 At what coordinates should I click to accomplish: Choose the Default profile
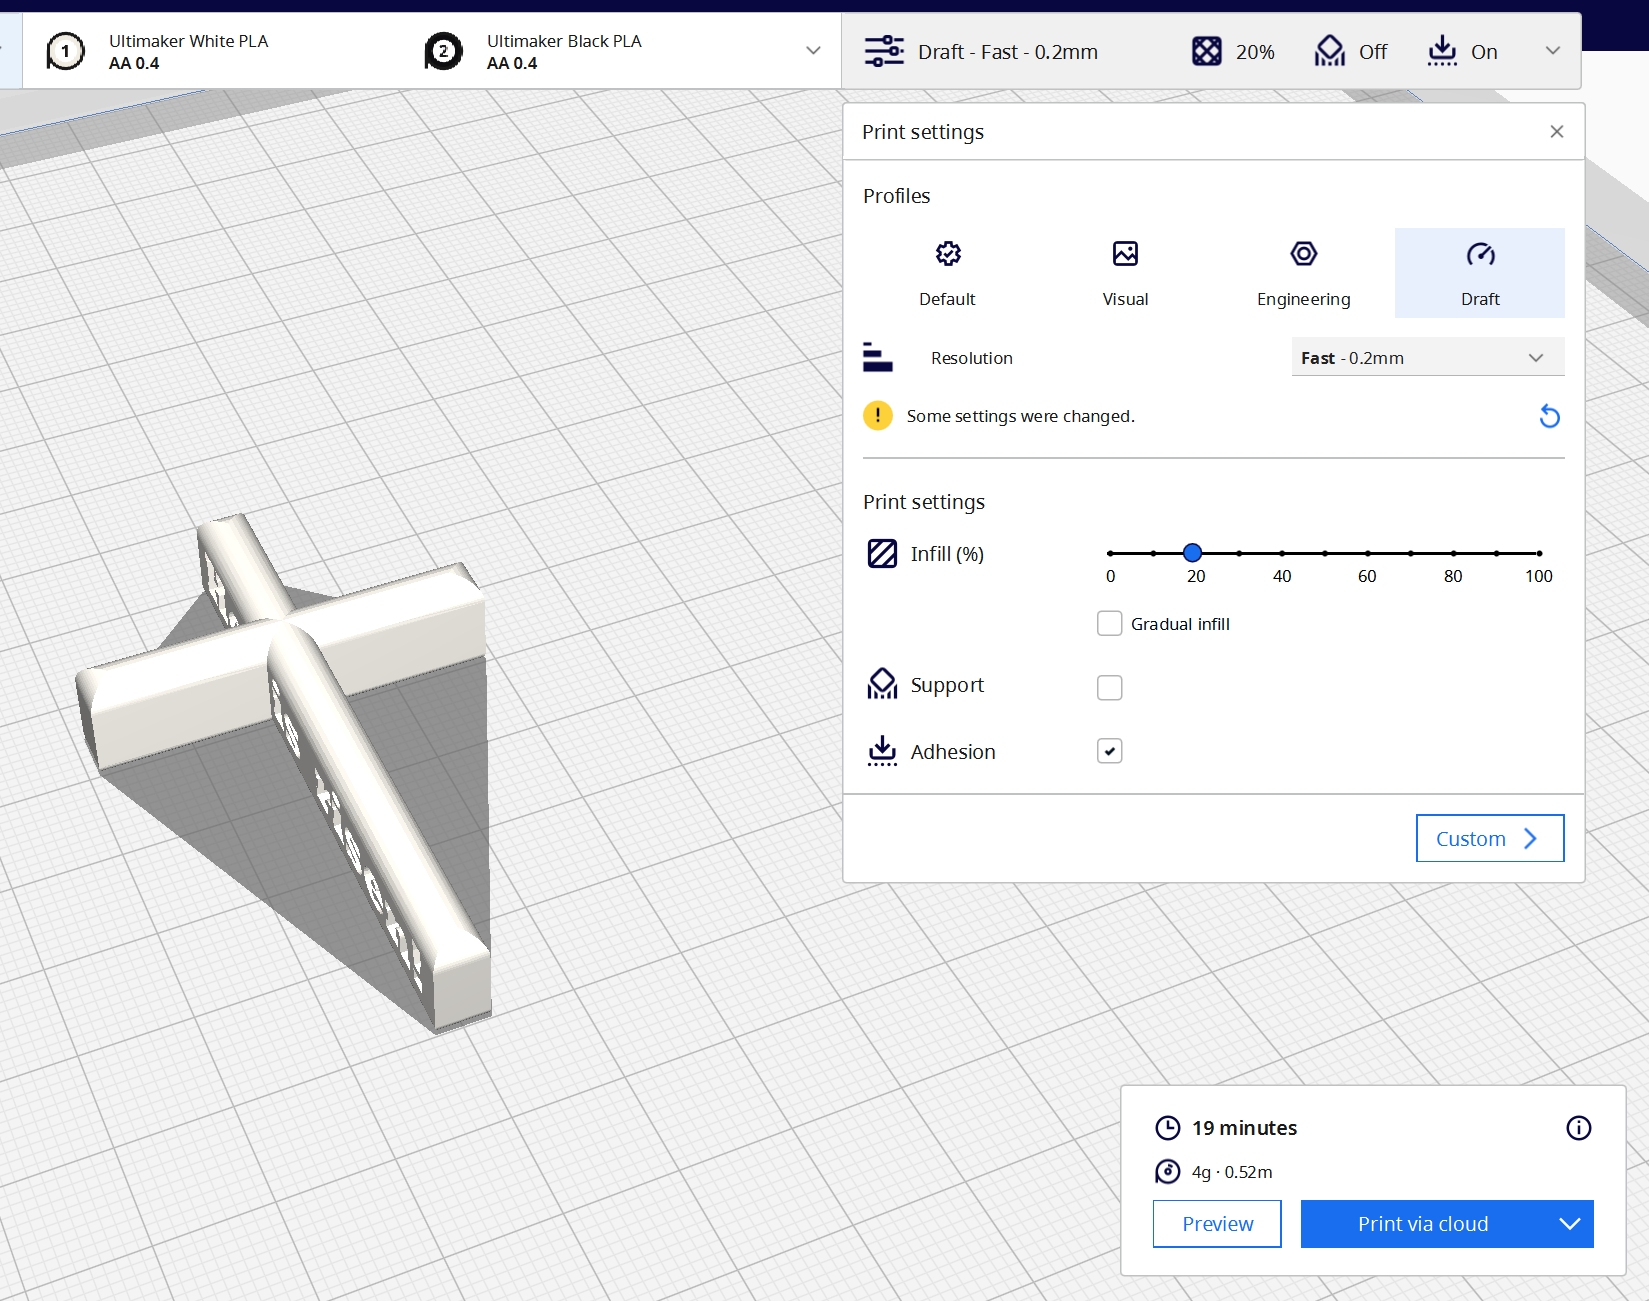click(947, 273)
